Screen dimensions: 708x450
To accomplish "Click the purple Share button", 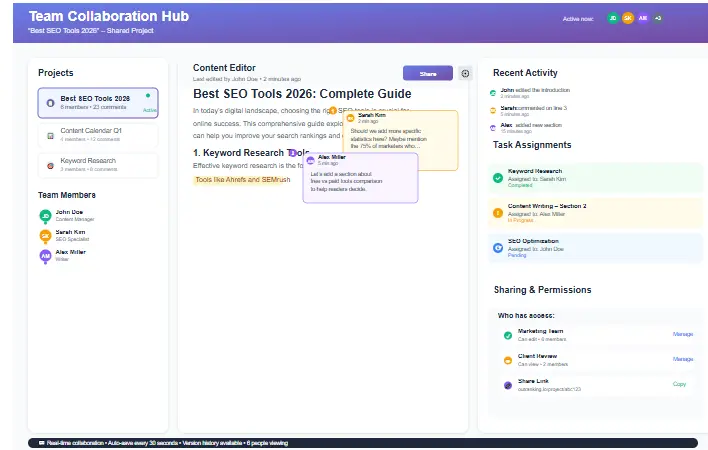I will (428, 73).
